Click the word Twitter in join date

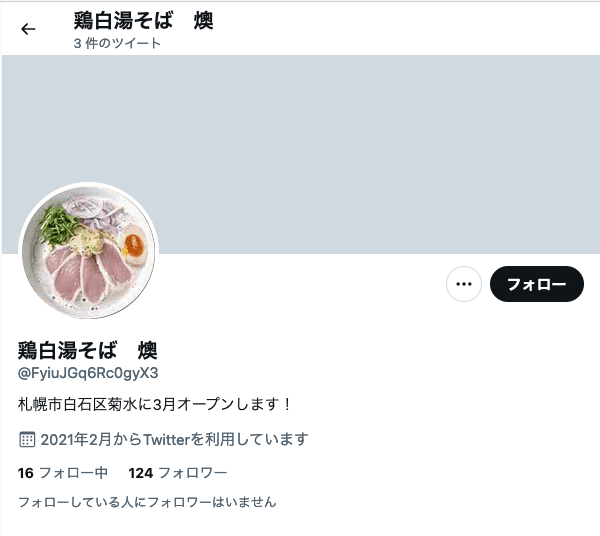click(166, 439)
